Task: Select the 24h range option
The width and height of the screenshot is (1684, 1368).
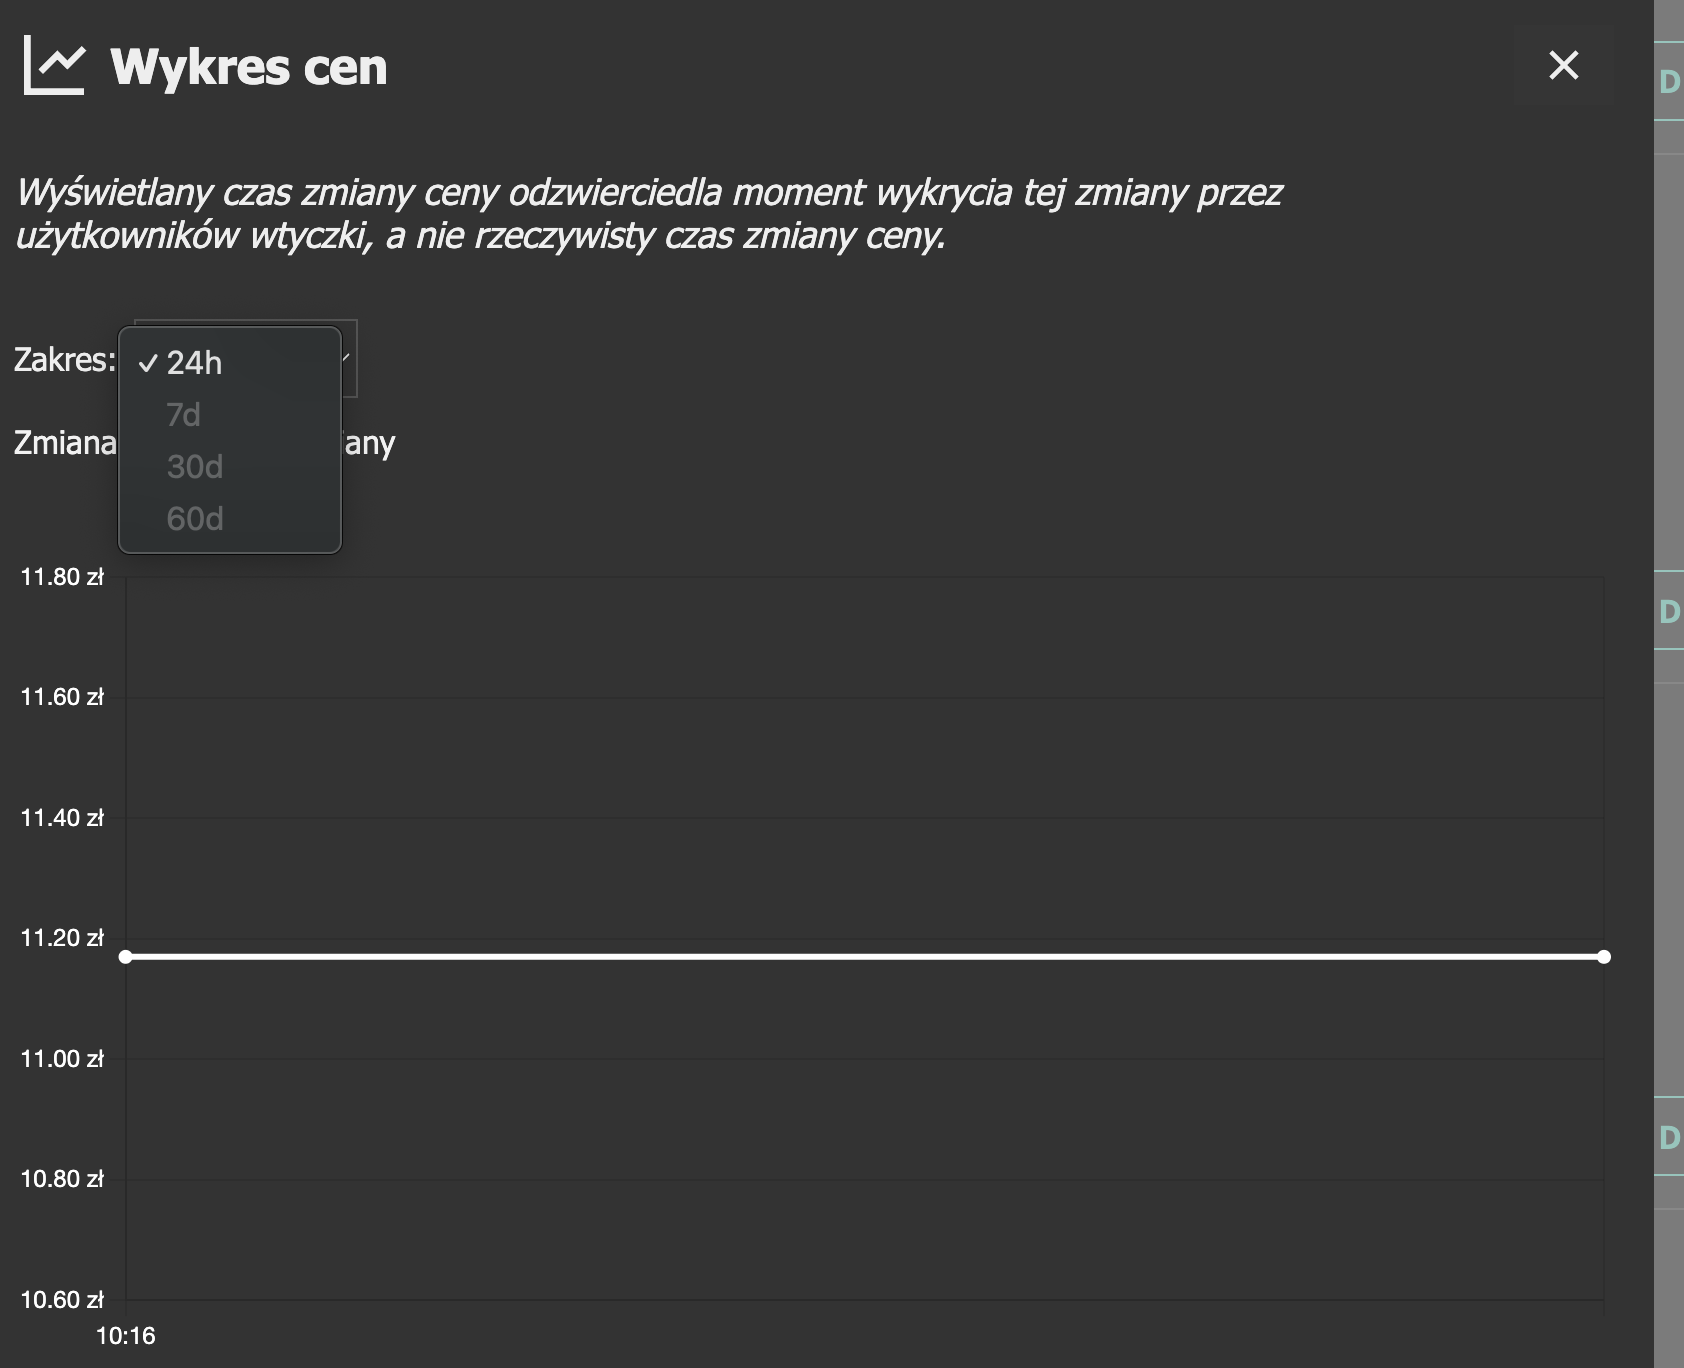Action: pos(194,363)
